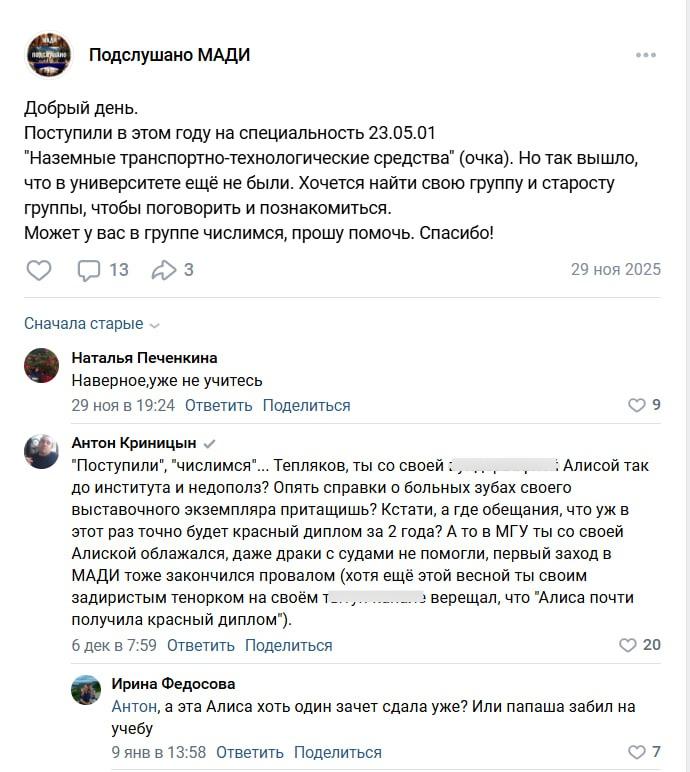This screenshot has height=772, width=690.
Task: Like the main post with heart icon
Action: (38, 270)
